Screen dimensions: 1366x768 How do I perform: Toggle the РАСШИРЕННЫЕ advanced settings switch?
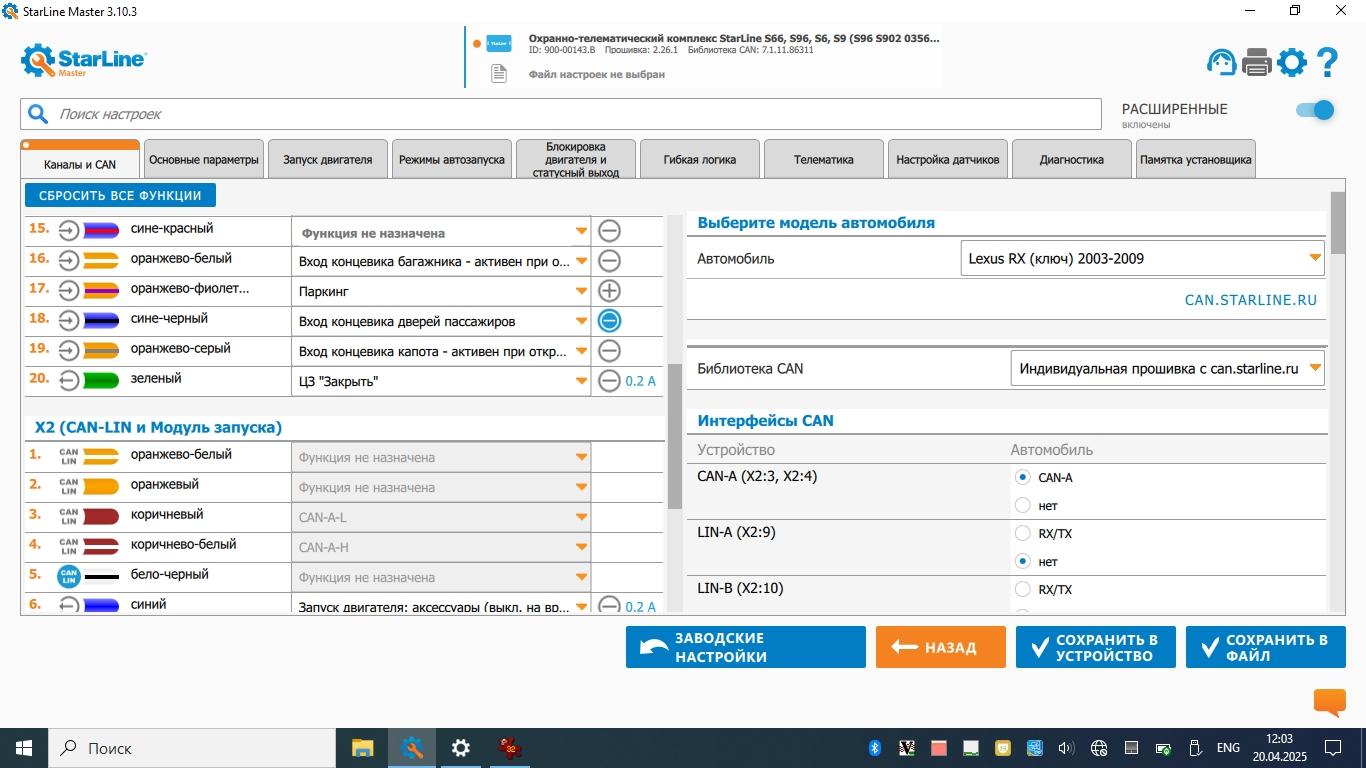pyautogui.click(x=1315, y=110)
